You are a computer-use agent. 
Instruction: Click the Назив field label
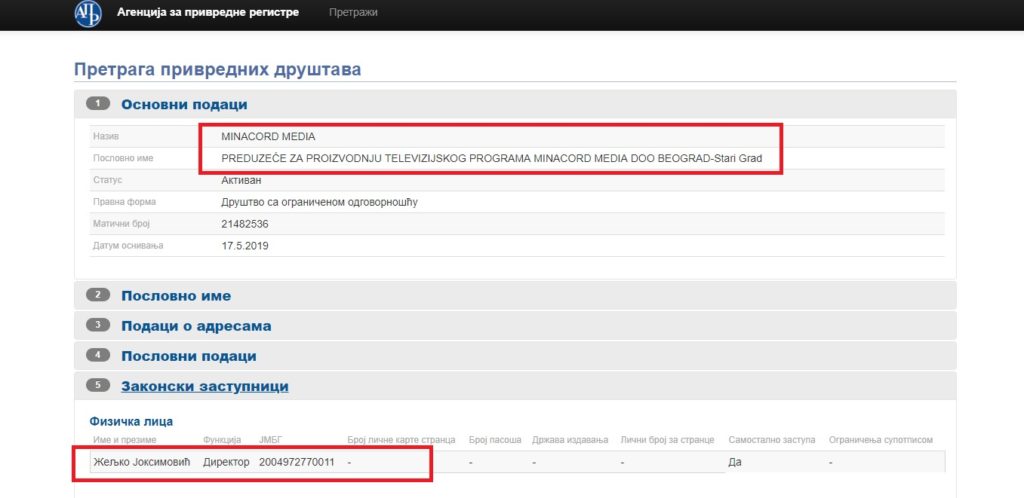106,136
